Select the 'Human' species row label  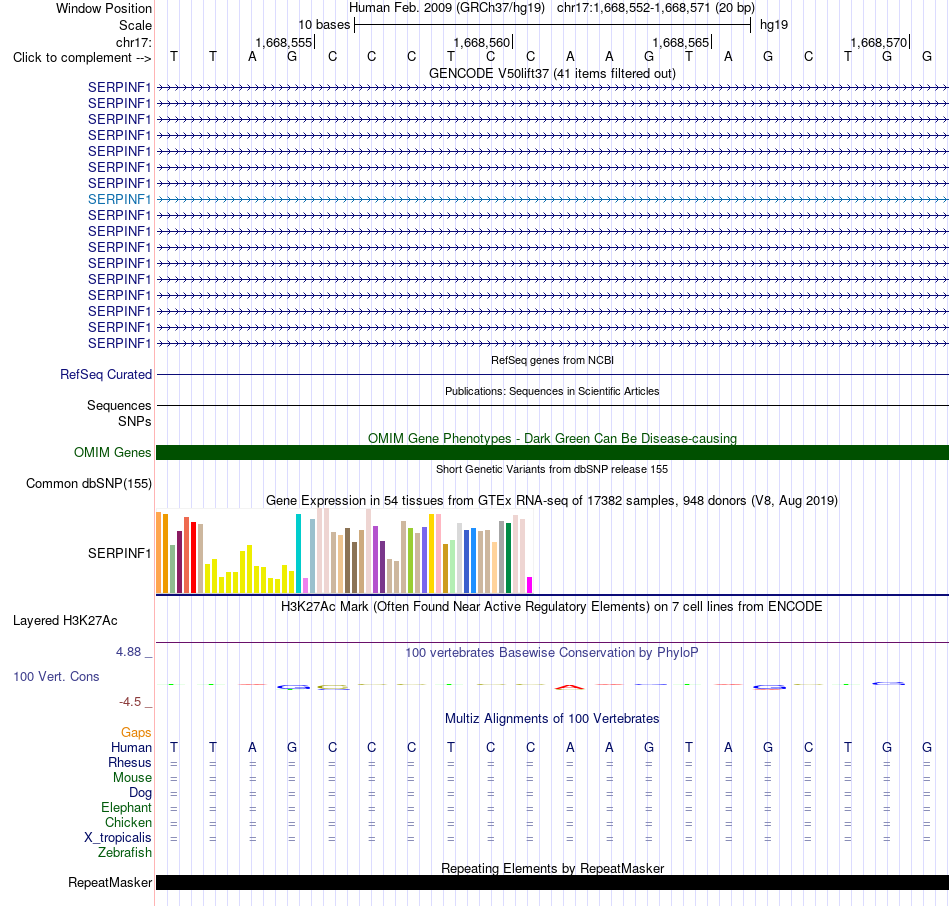click(131, 748)
